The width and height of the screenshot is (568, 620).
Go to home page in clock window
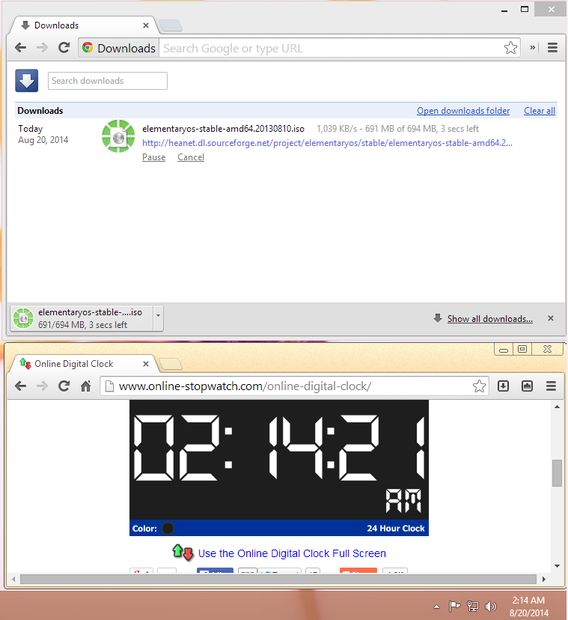(85, 386)
